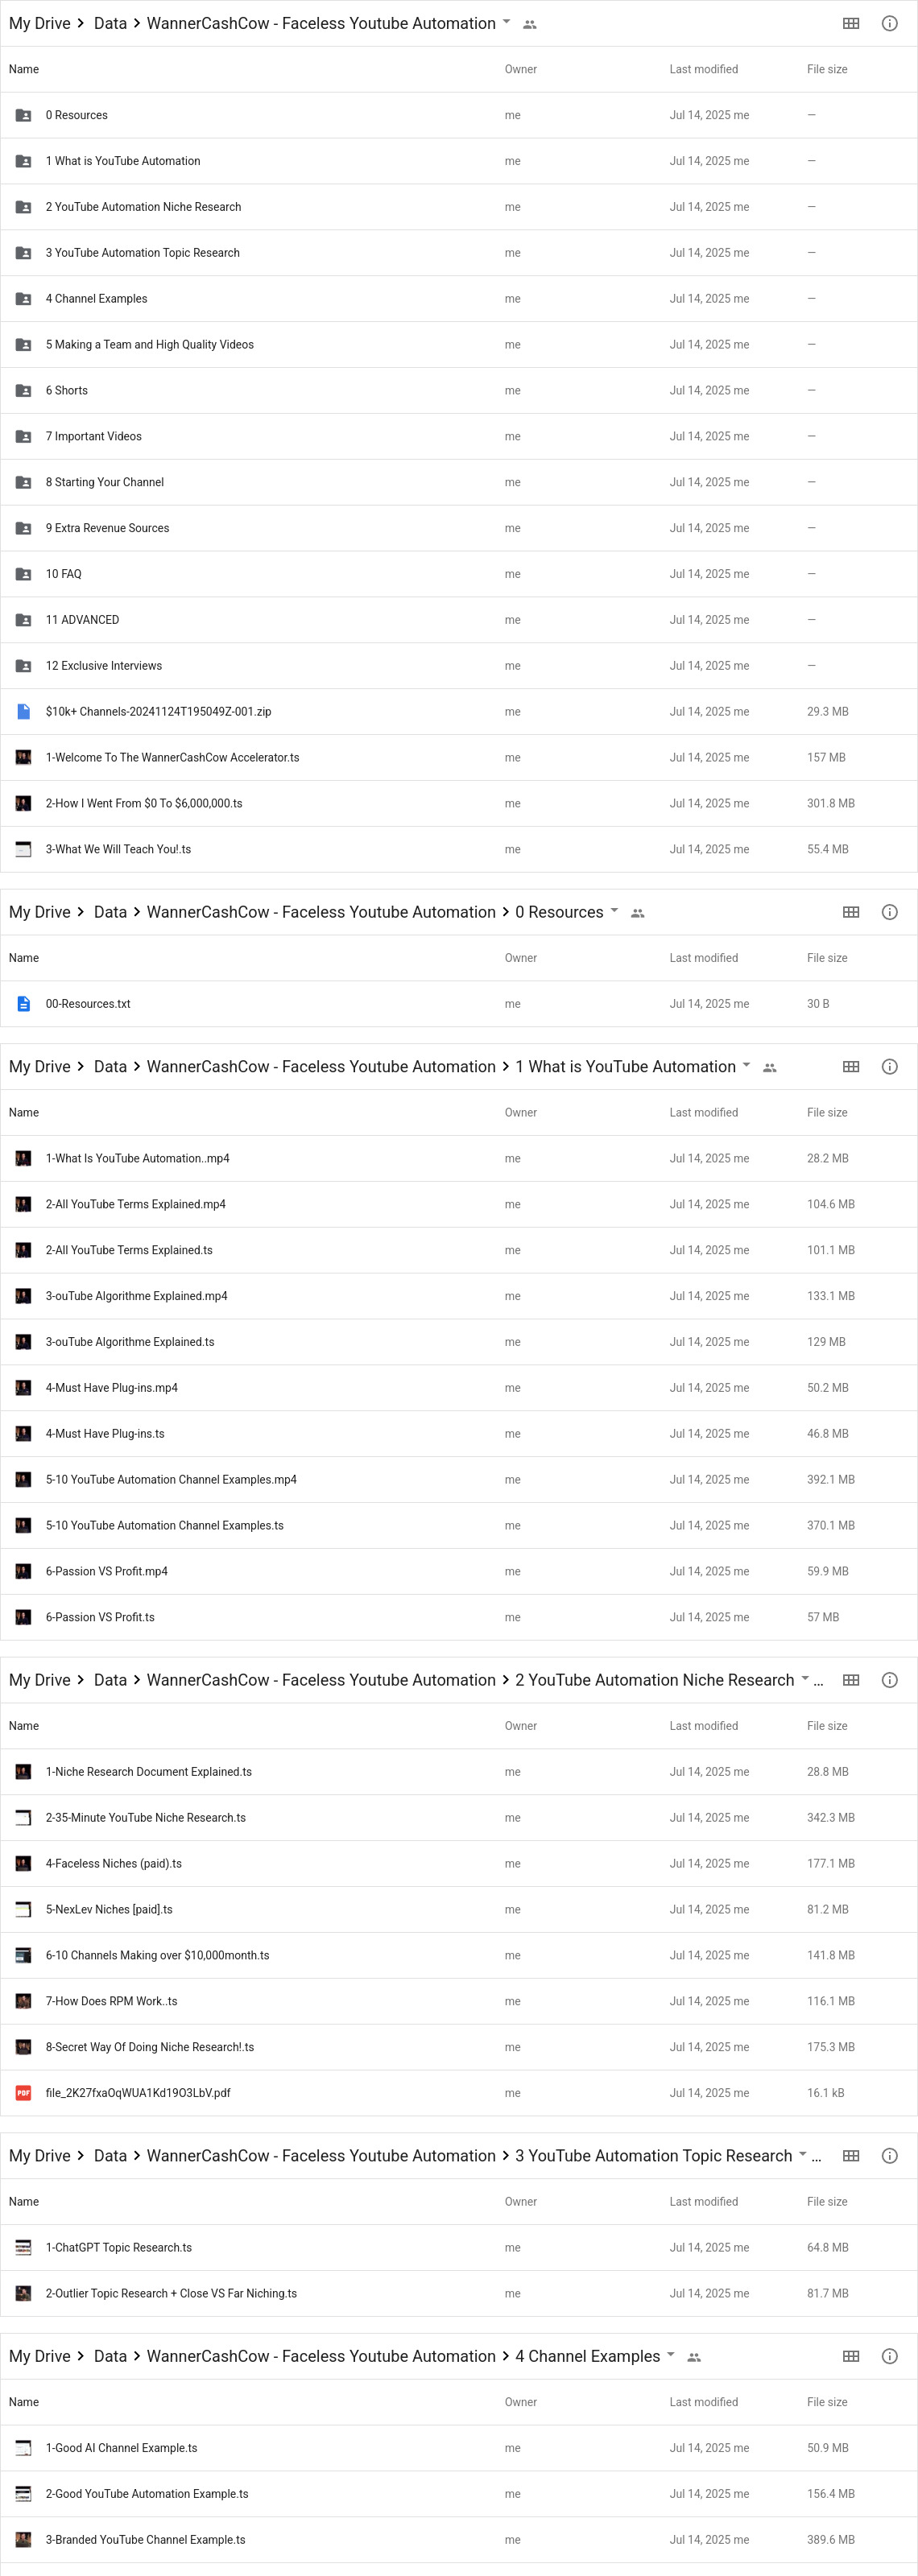Click WannerCashCow breadcrumb in the 0 Resources section

point(321,912)
